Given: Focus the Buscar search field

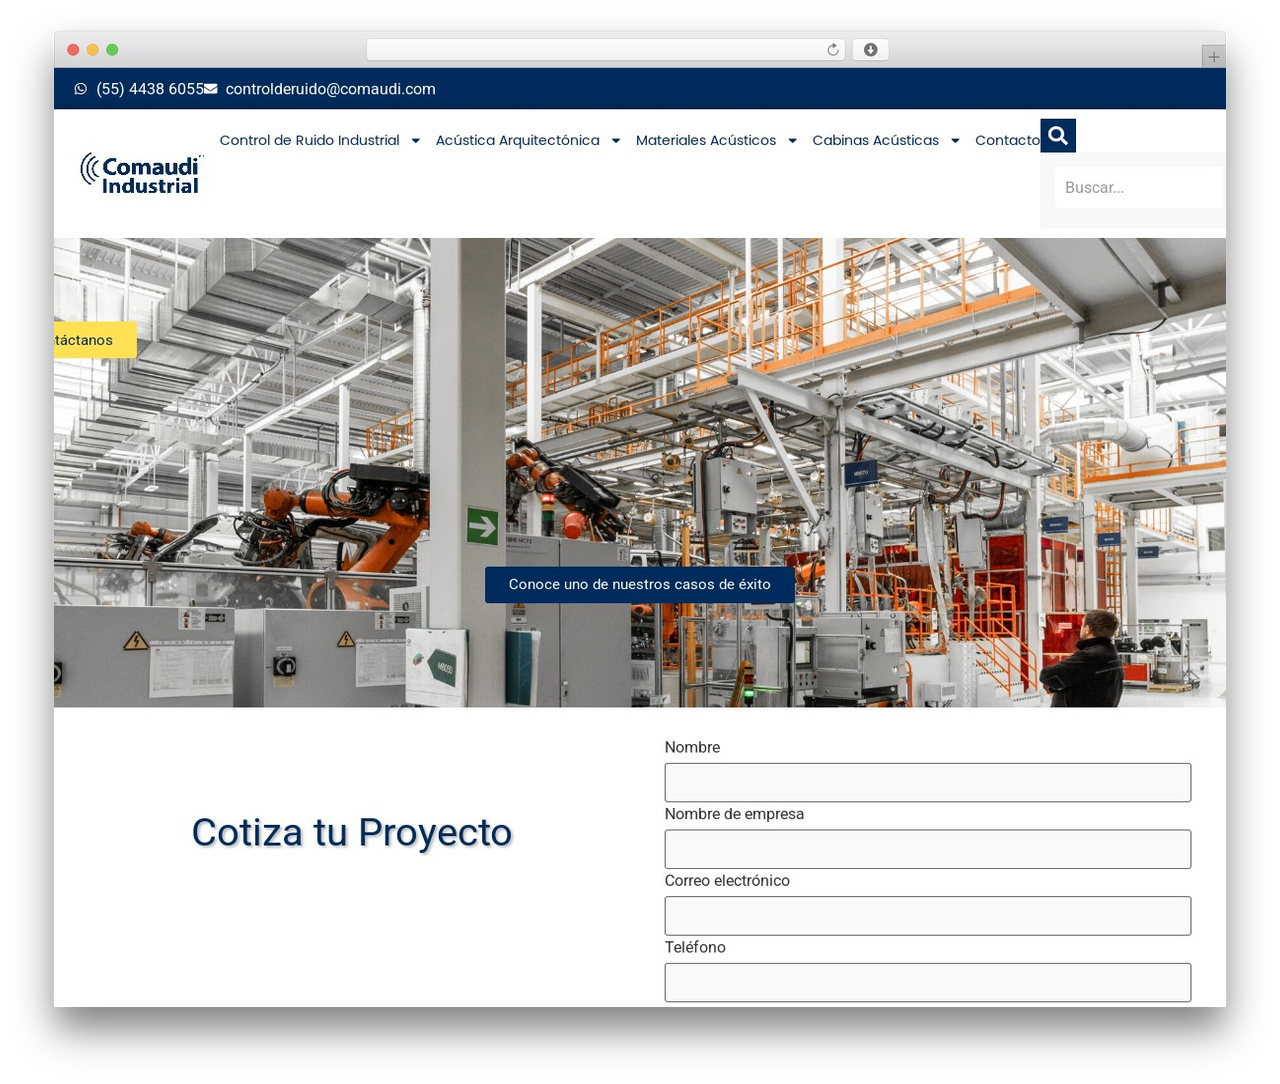Looking at the screenshot, I should coord(1139,187).
